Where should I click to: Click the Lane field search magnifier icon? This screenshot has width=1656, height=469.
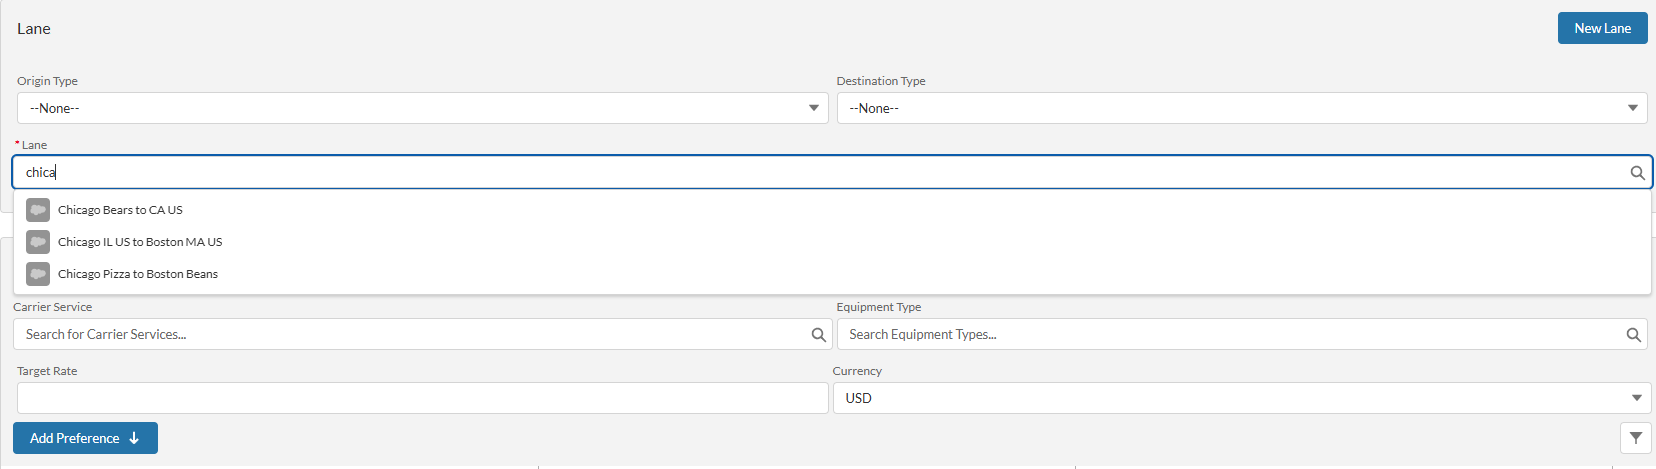[1637, 173]
